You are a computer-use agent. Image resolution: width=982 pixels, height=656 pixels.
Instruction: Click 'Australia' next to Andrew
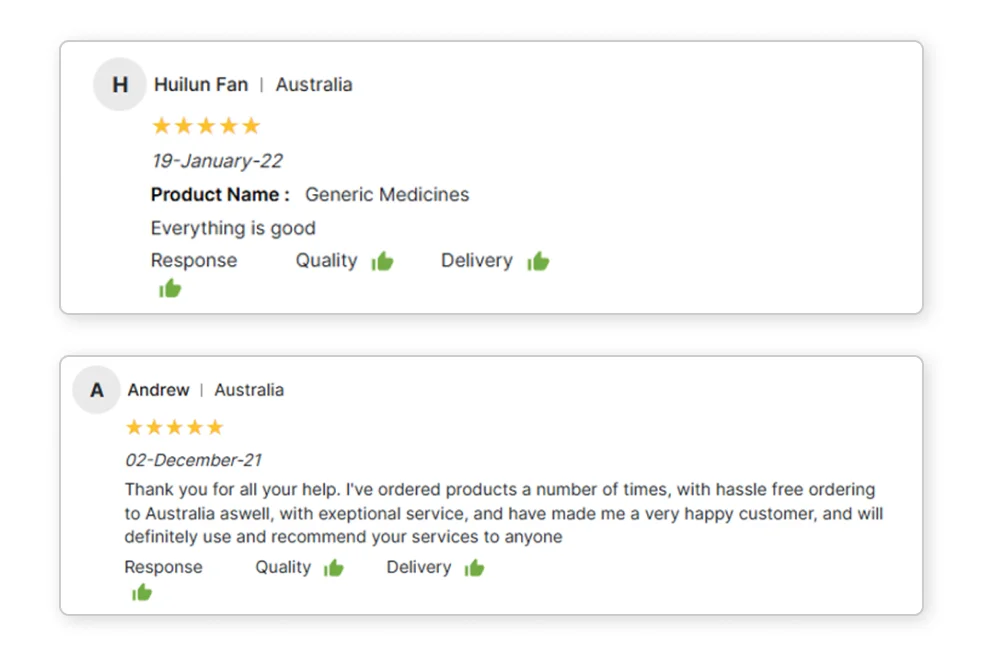249,390
